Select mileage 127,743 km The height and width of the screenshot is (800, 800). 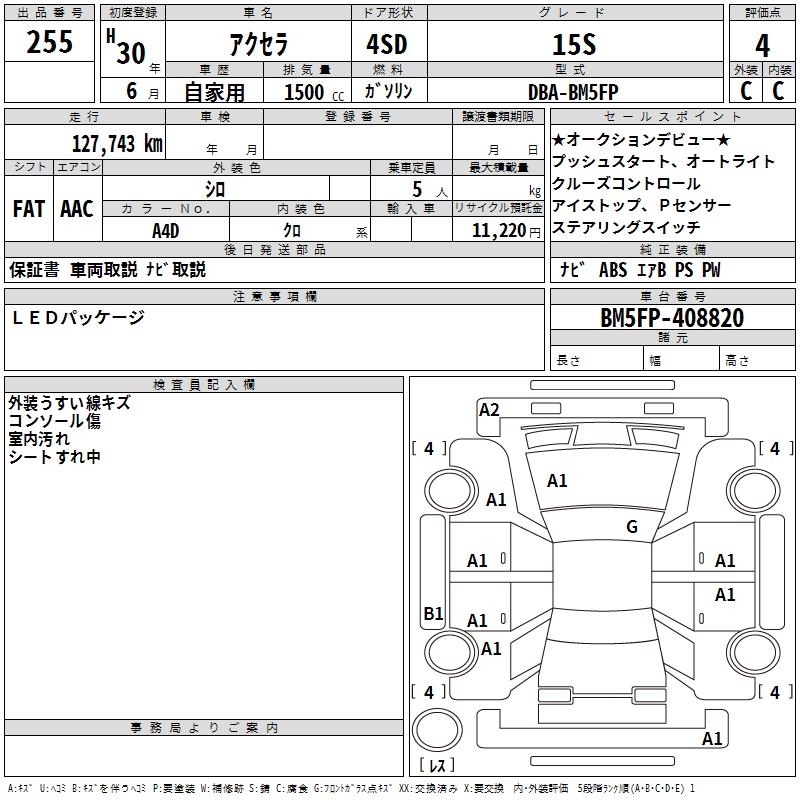point(117,144)
